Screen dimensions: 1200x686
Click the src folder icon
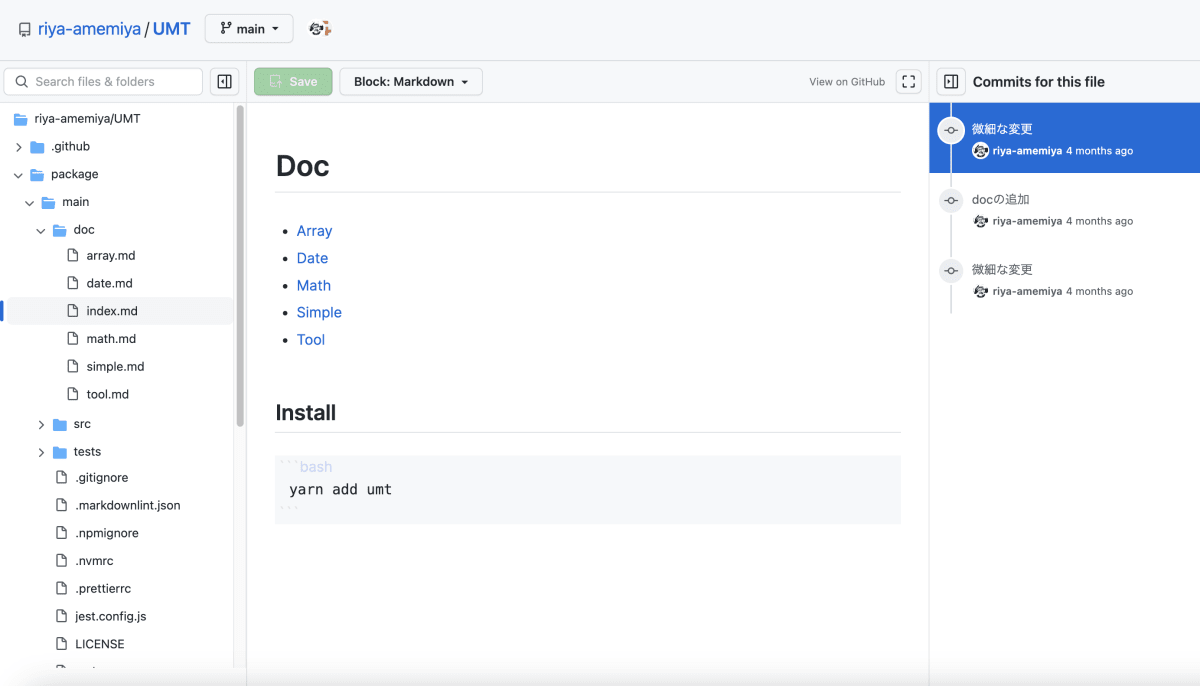(60, 424)
